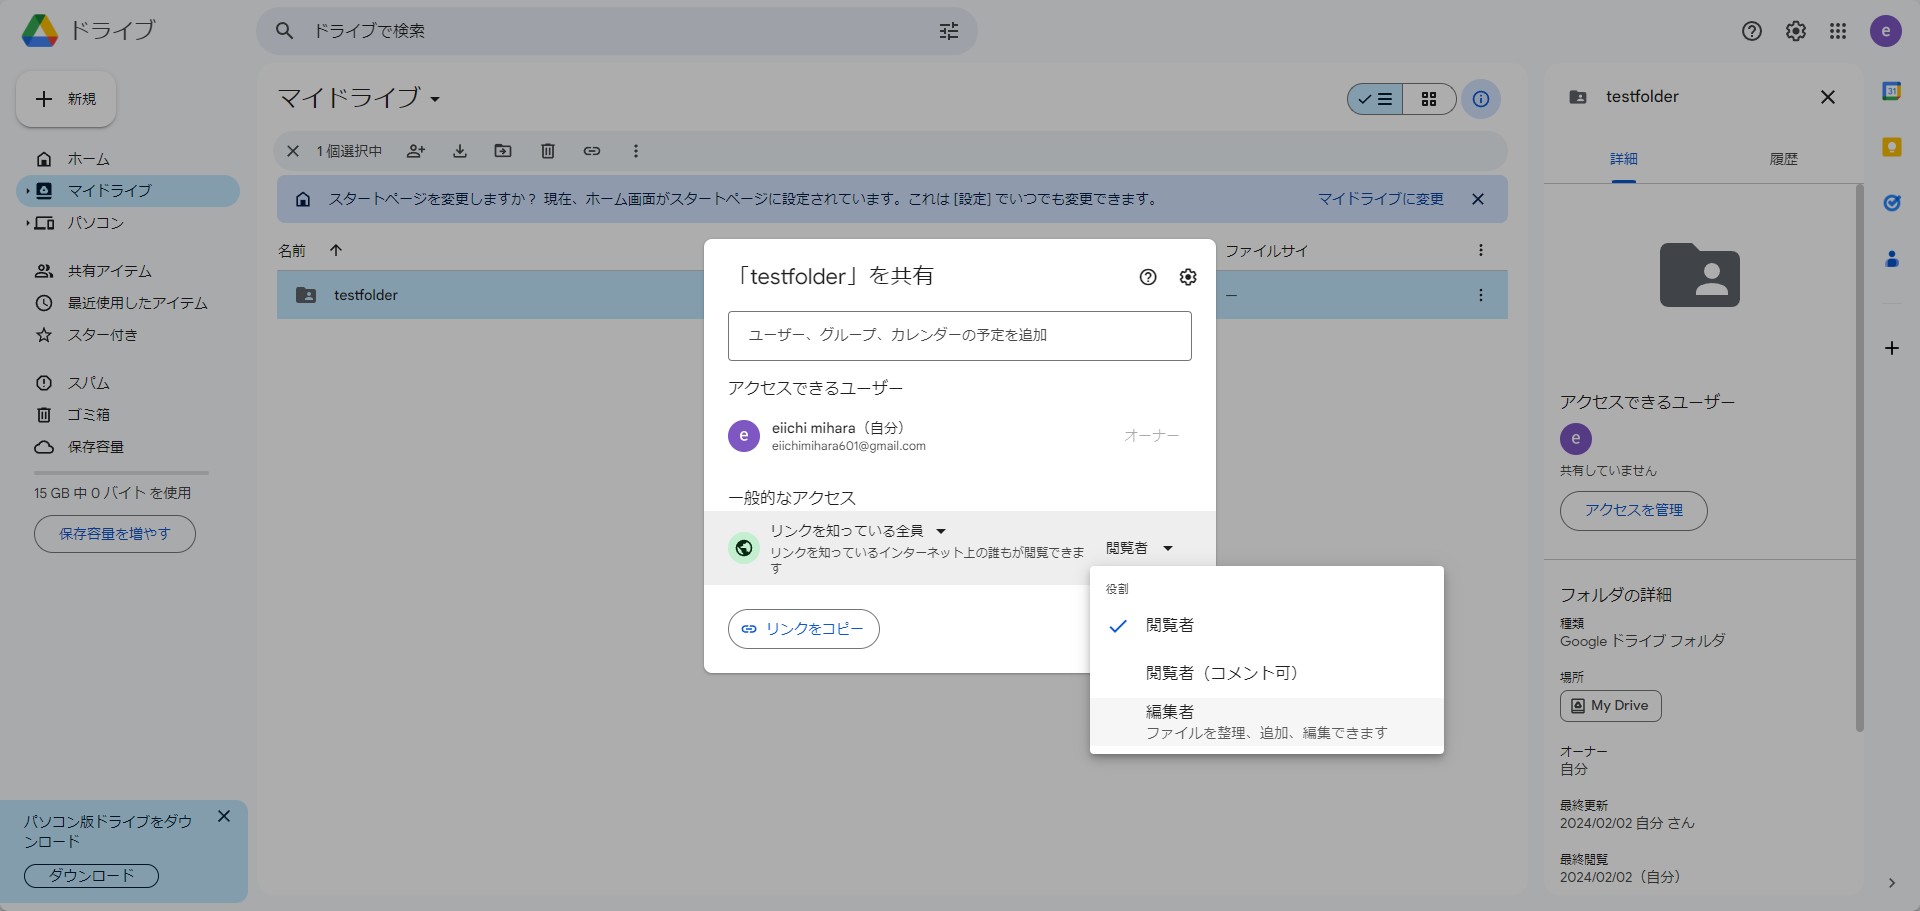Open more actions in selection toolbar
The height and width of the screenshot is (911, 1920).
click(x=636, y=151)
